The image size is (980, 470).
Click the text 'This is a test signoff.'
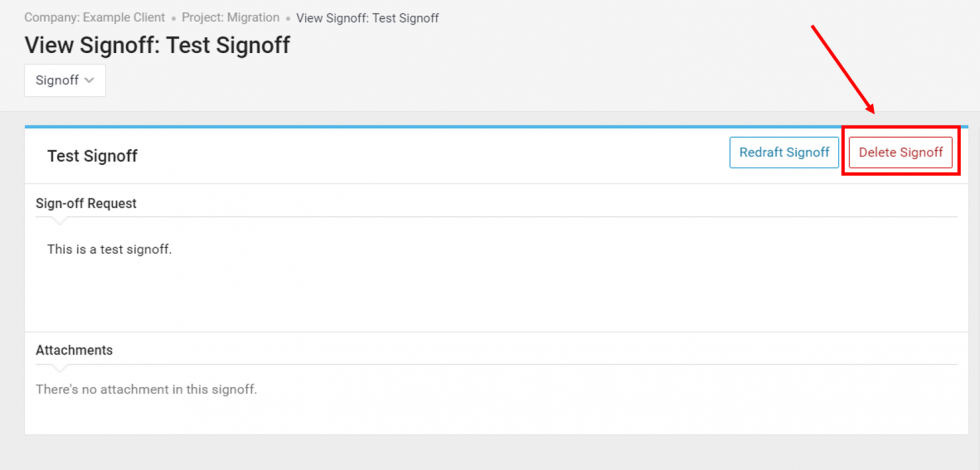pos(109,249)
